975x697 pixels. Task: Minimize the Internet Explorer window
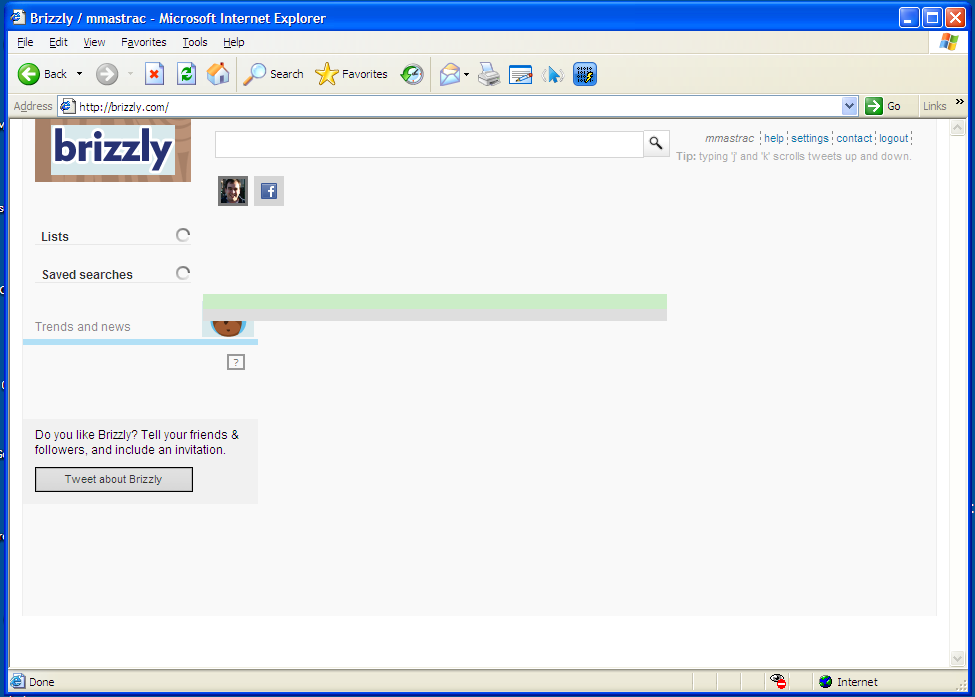point(909,18)
